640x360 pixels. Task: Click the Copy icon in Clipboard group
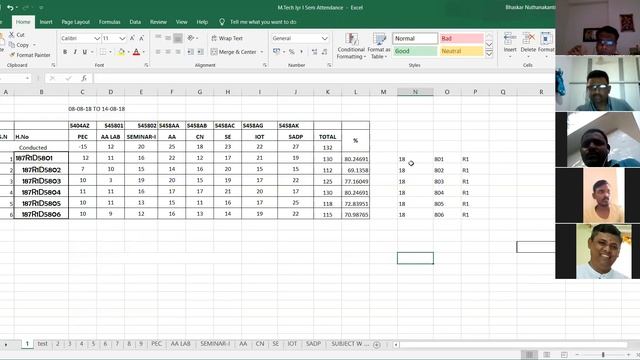[x=12, y=45]
